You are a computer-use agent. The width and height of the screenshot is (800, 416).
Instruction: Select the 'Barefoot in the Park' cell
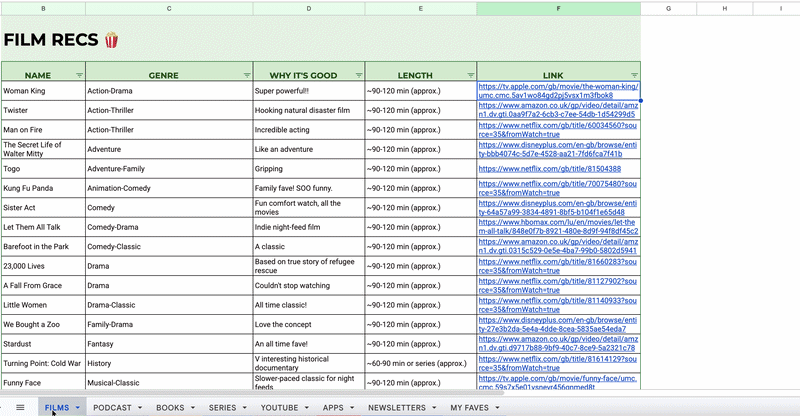[43, 247]
